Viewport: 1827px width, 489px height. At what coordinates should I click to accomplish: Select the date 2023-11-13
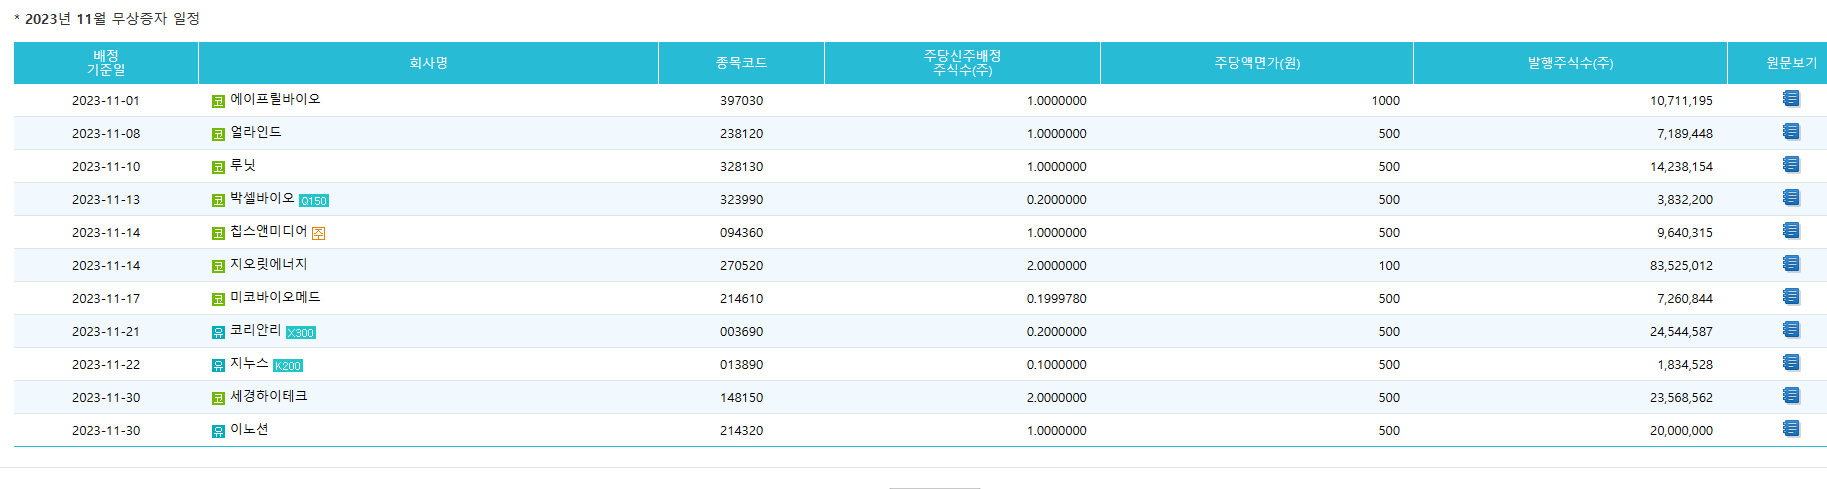[106, 200]
